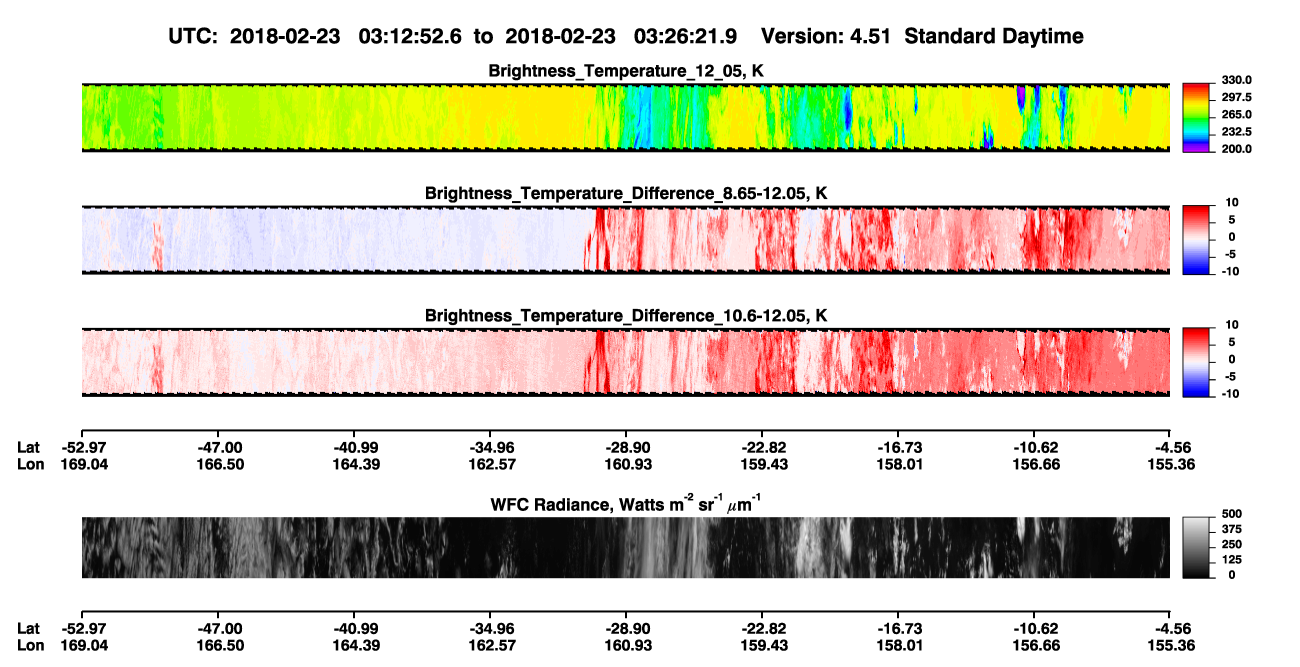Viewport: 1300px width, 667px height.
Task: Click latitude '-4.56' on the axis above WFC Radiance
Action: point(1171,448)
